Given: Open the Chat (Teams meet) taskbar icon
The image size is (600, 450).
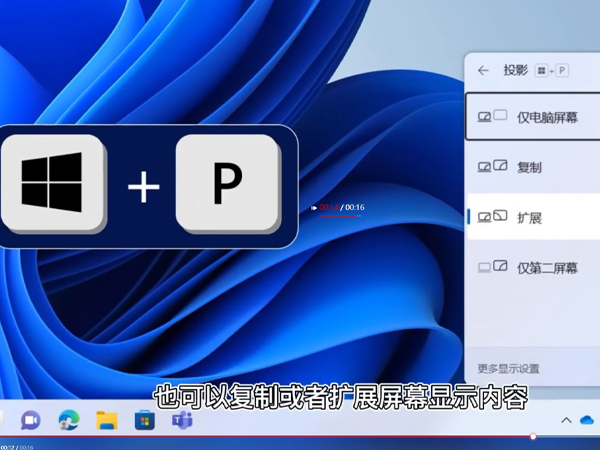Looking at the screenshot, I should [x=31, y=421].
